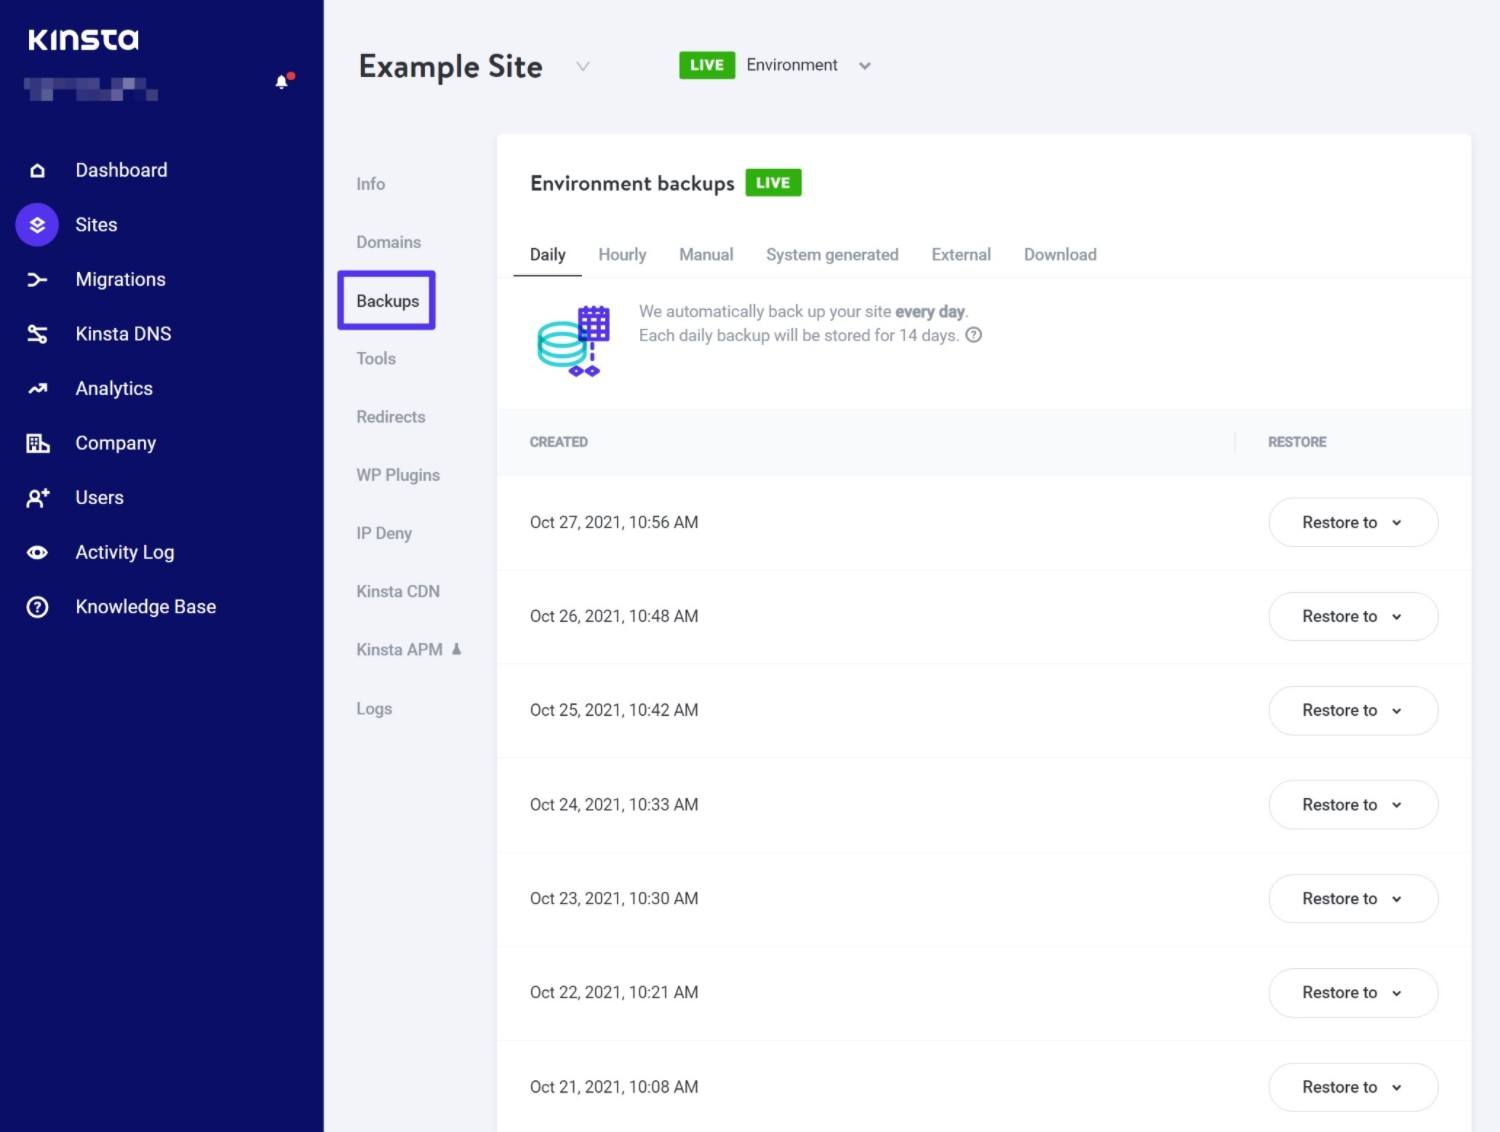
Task: Click the help tooltip next to backup retention info
Action: 973,335
